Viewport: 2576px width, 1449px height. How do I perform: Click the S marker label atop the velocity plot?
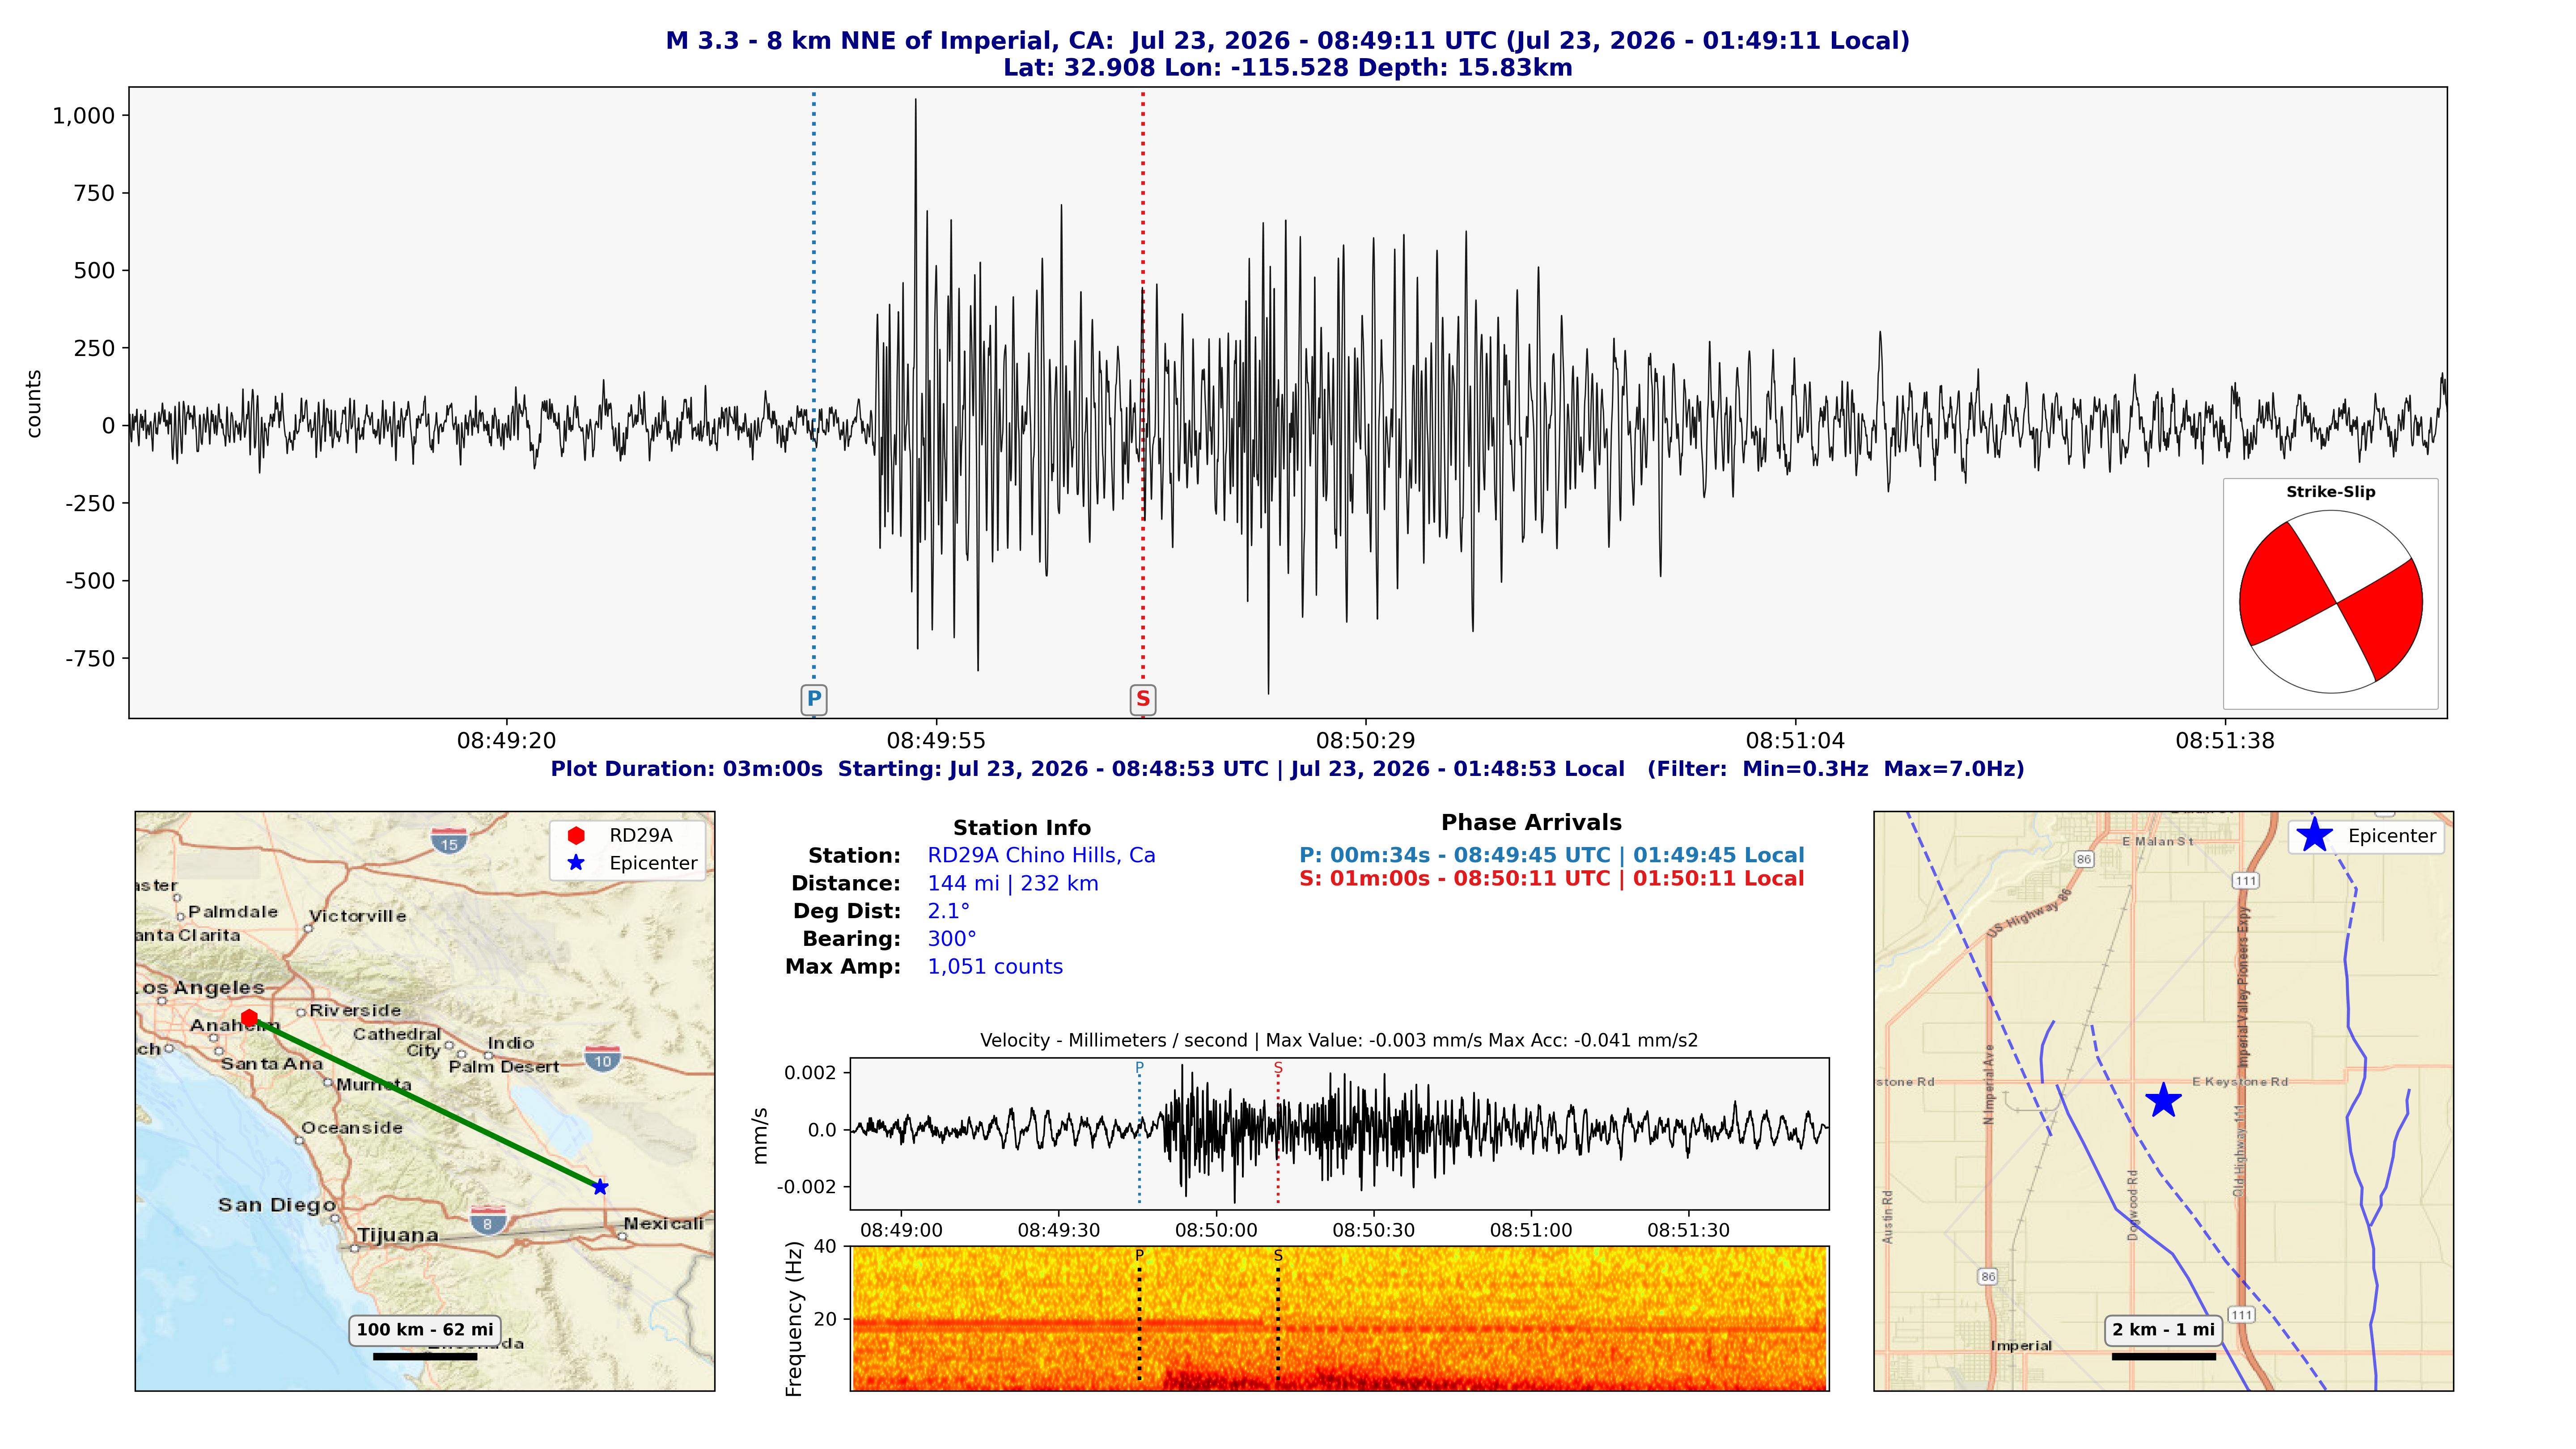[x=1278, y=1068]
